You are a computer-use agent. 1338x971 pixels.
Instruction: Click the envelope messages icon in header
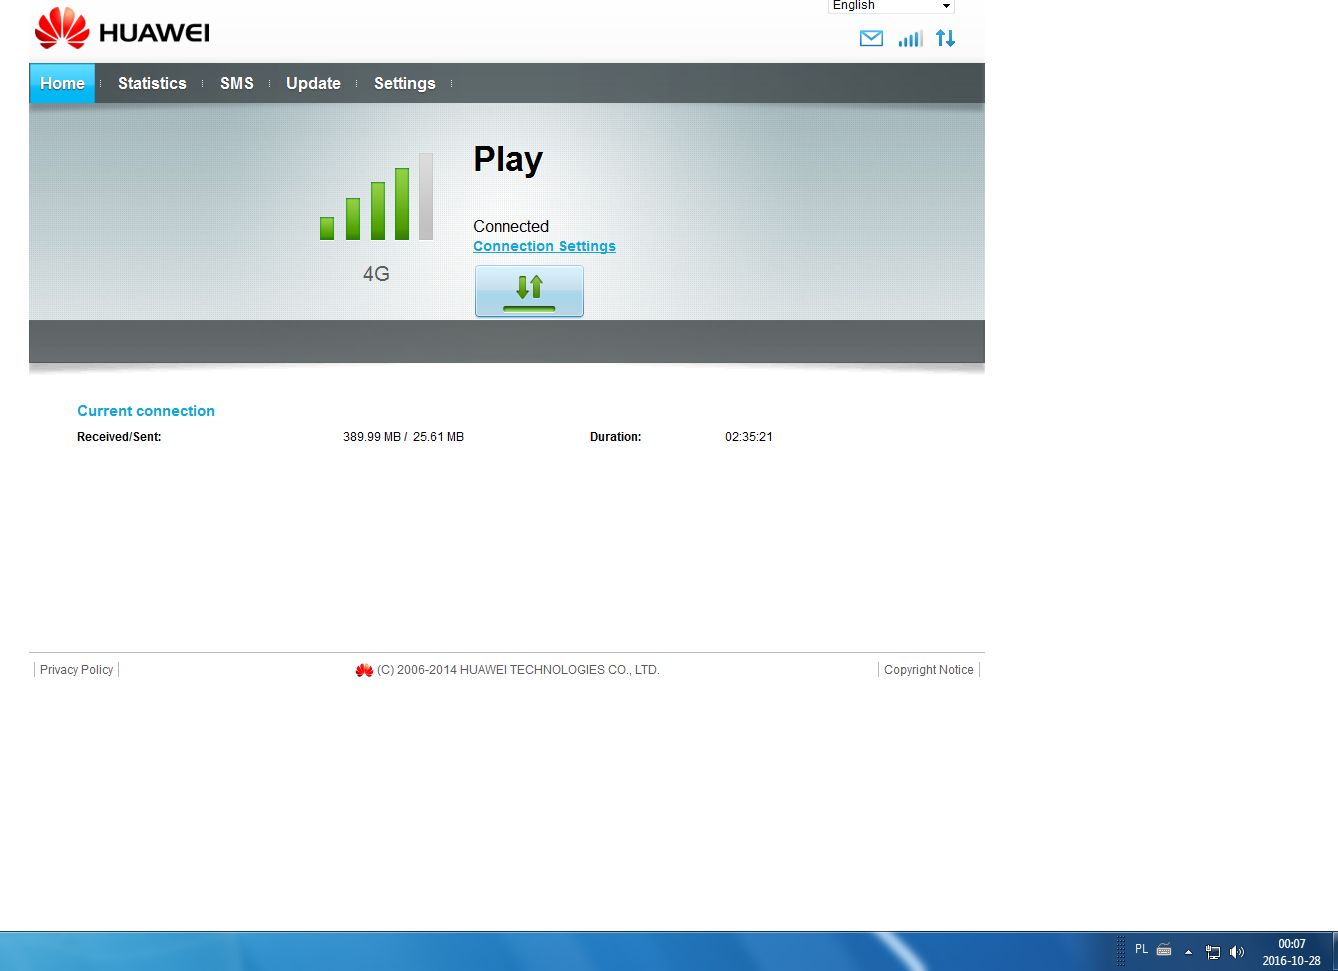pyautogui.click(x=871, y=39)
